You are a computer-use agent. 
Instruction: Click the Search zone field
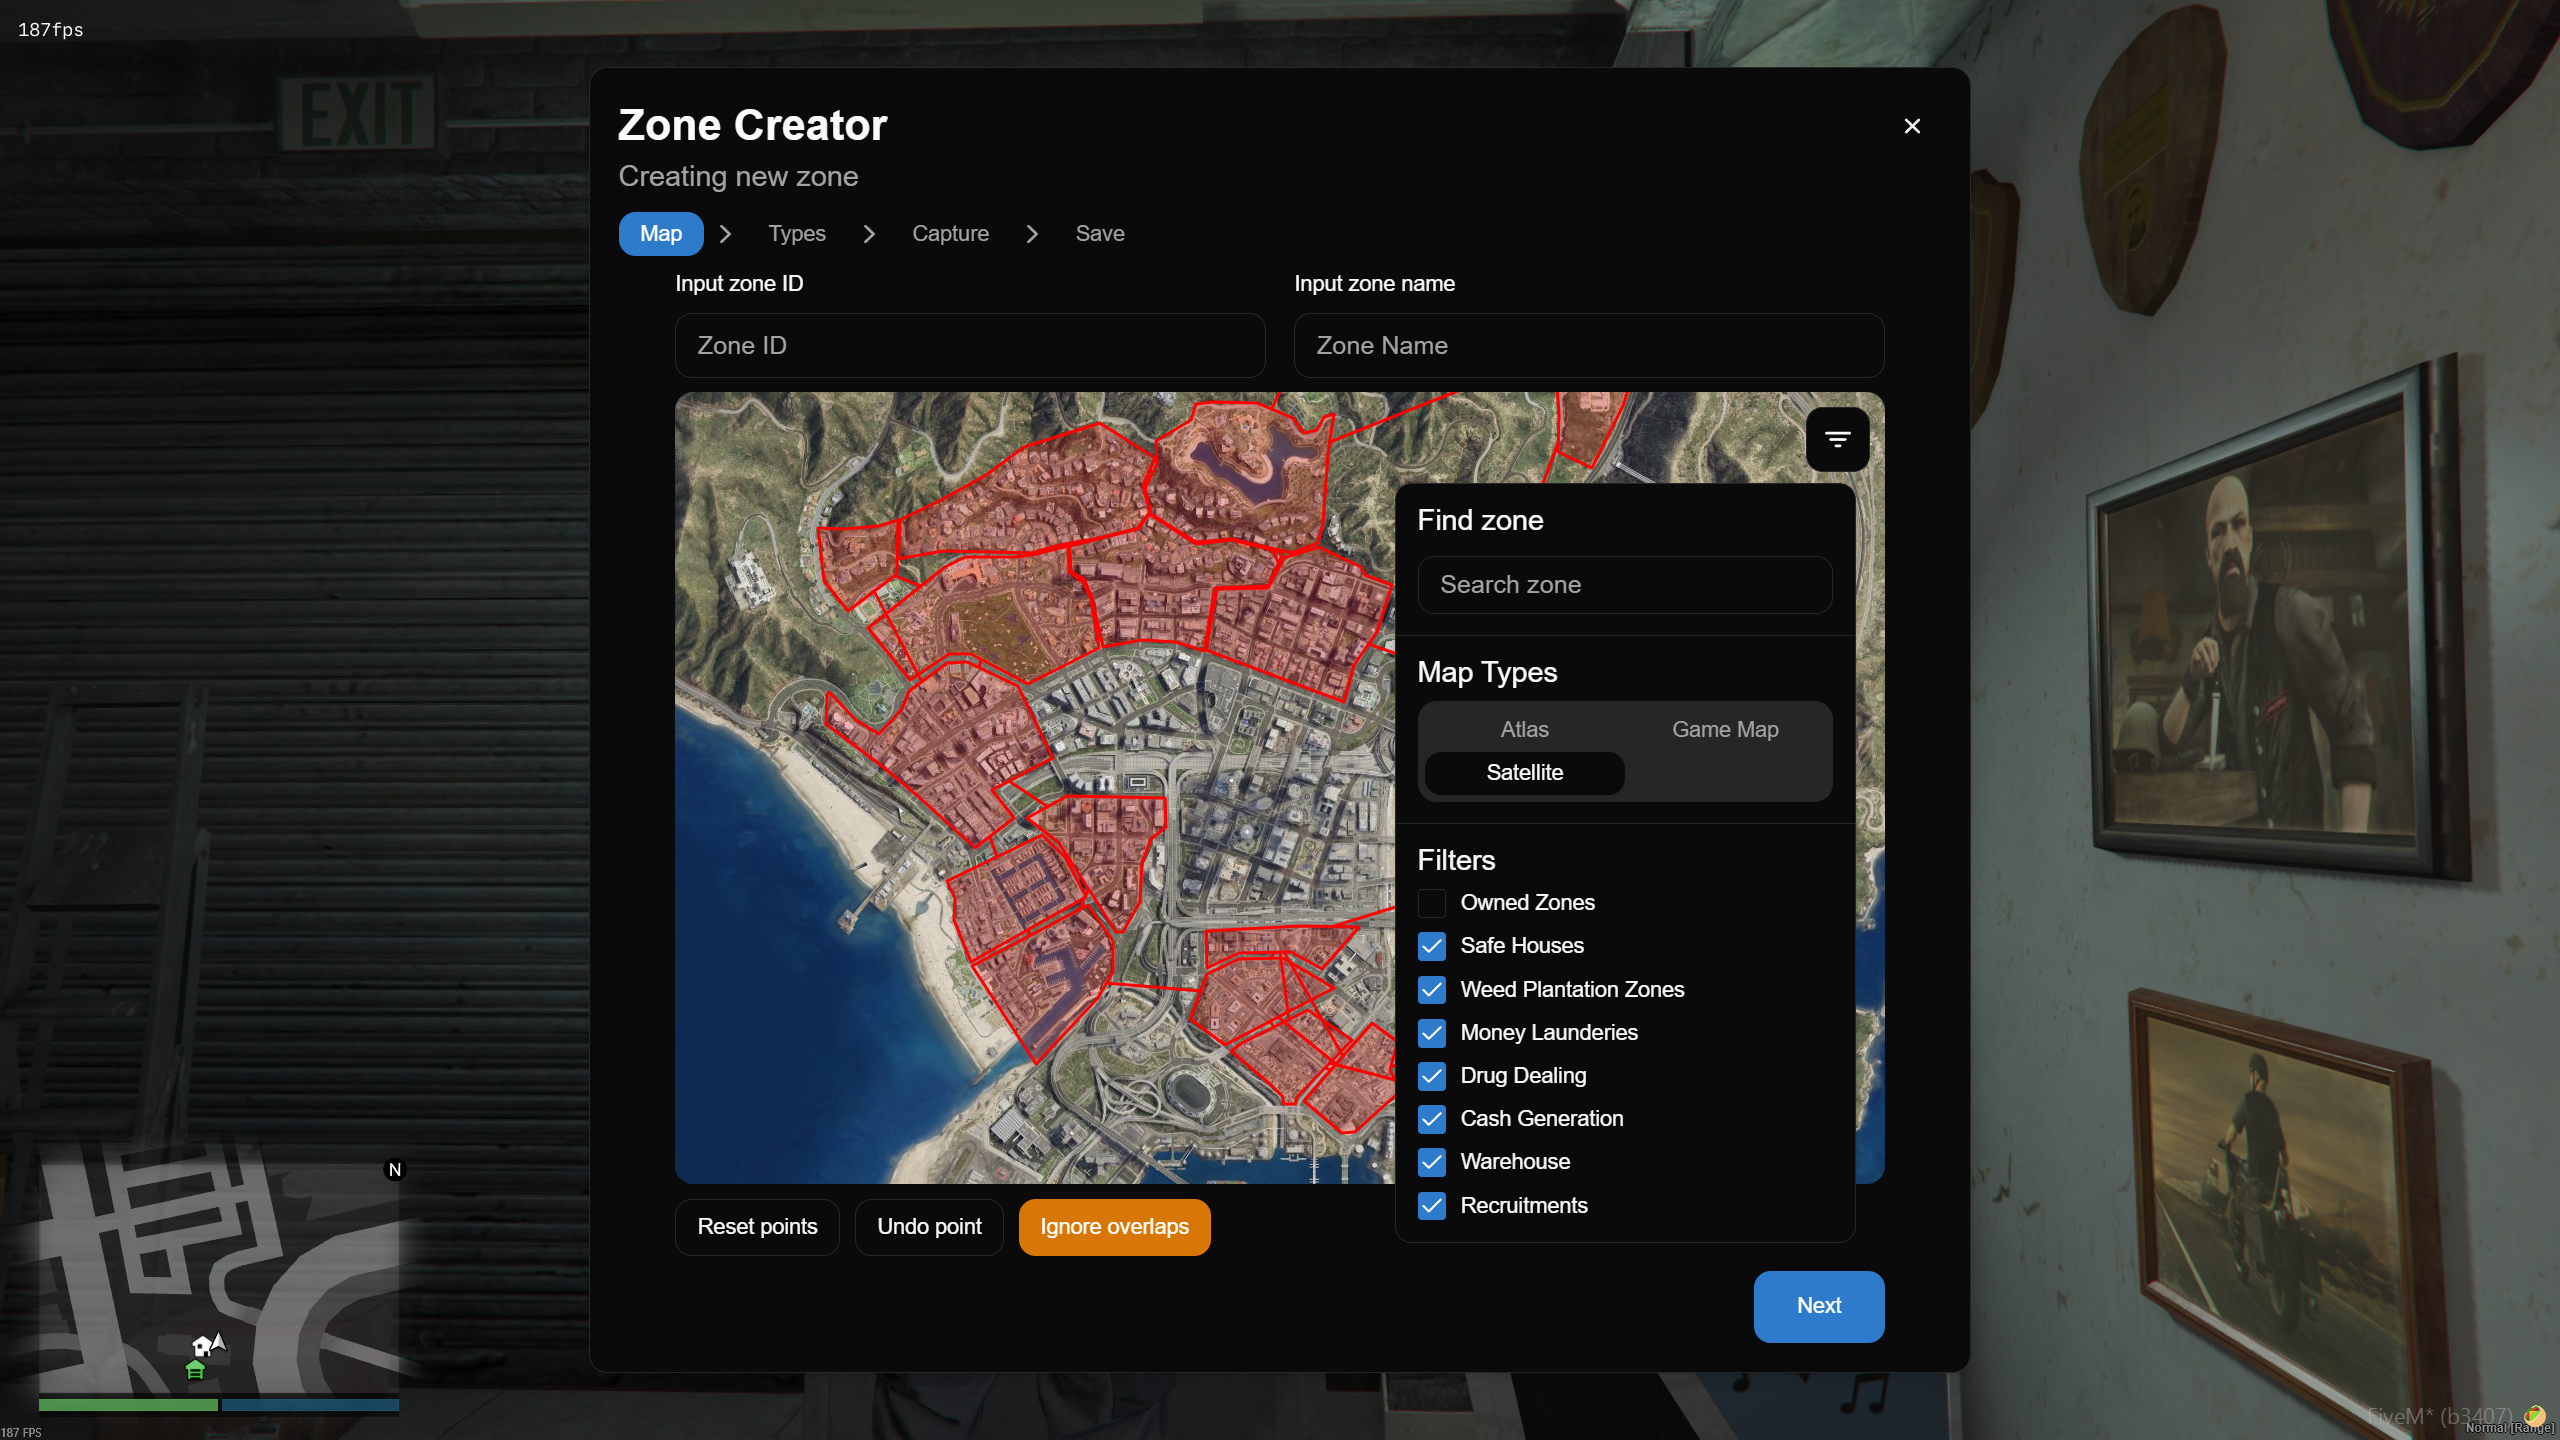tap(1625, 584)
